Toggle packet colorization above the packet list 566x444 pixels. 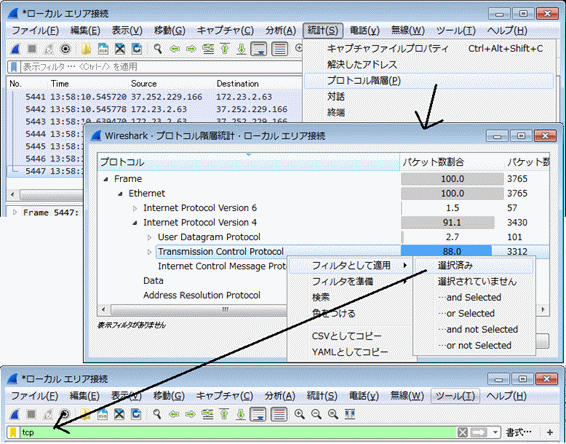pos(279,49)
